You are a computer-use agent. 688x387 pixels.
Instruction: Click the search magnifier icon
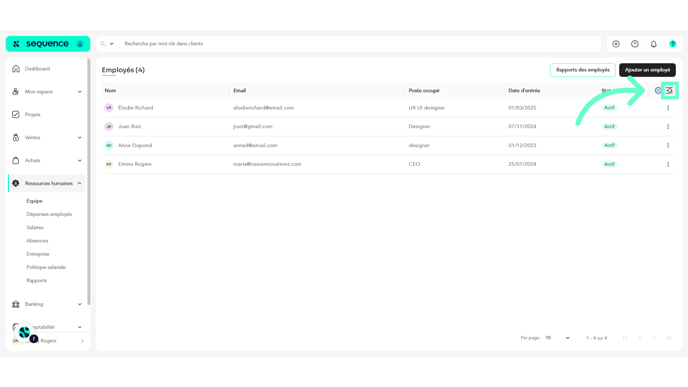(103, 44)
